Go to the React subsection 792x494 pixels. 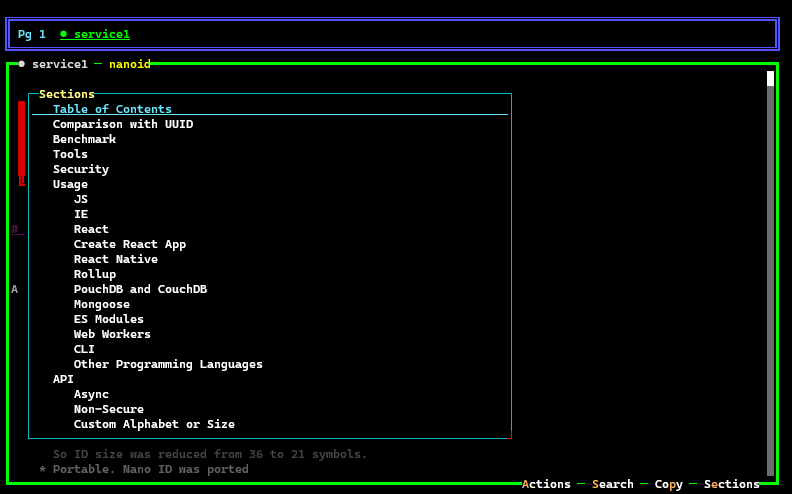tap(91, 229)
